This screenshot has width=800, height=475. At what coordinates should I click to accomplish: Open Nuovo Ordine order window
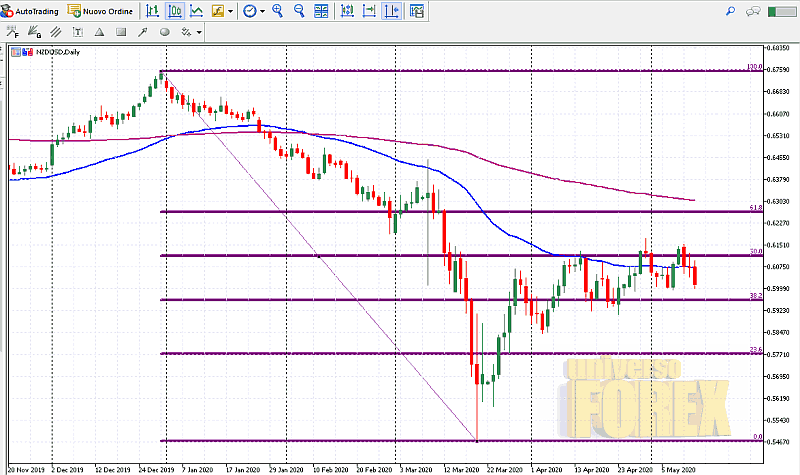tap(100, 11)
